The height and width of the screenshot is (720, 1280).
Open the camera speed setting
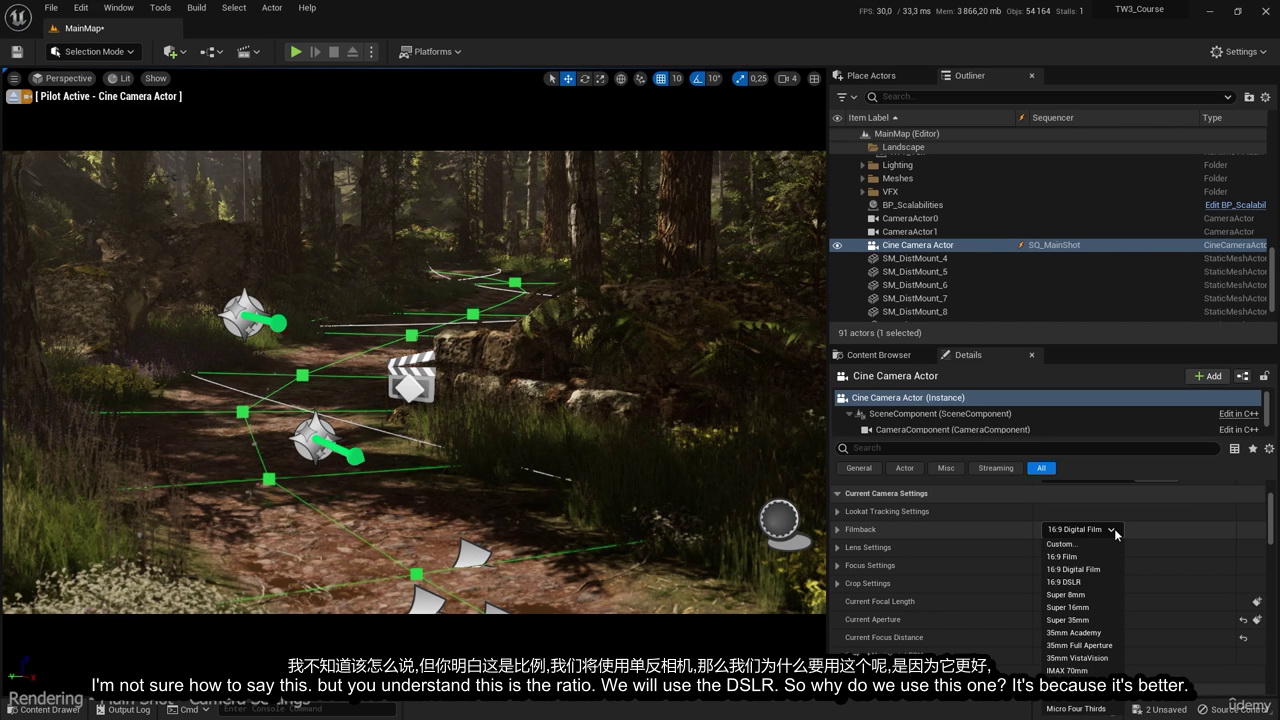[788, 78]
